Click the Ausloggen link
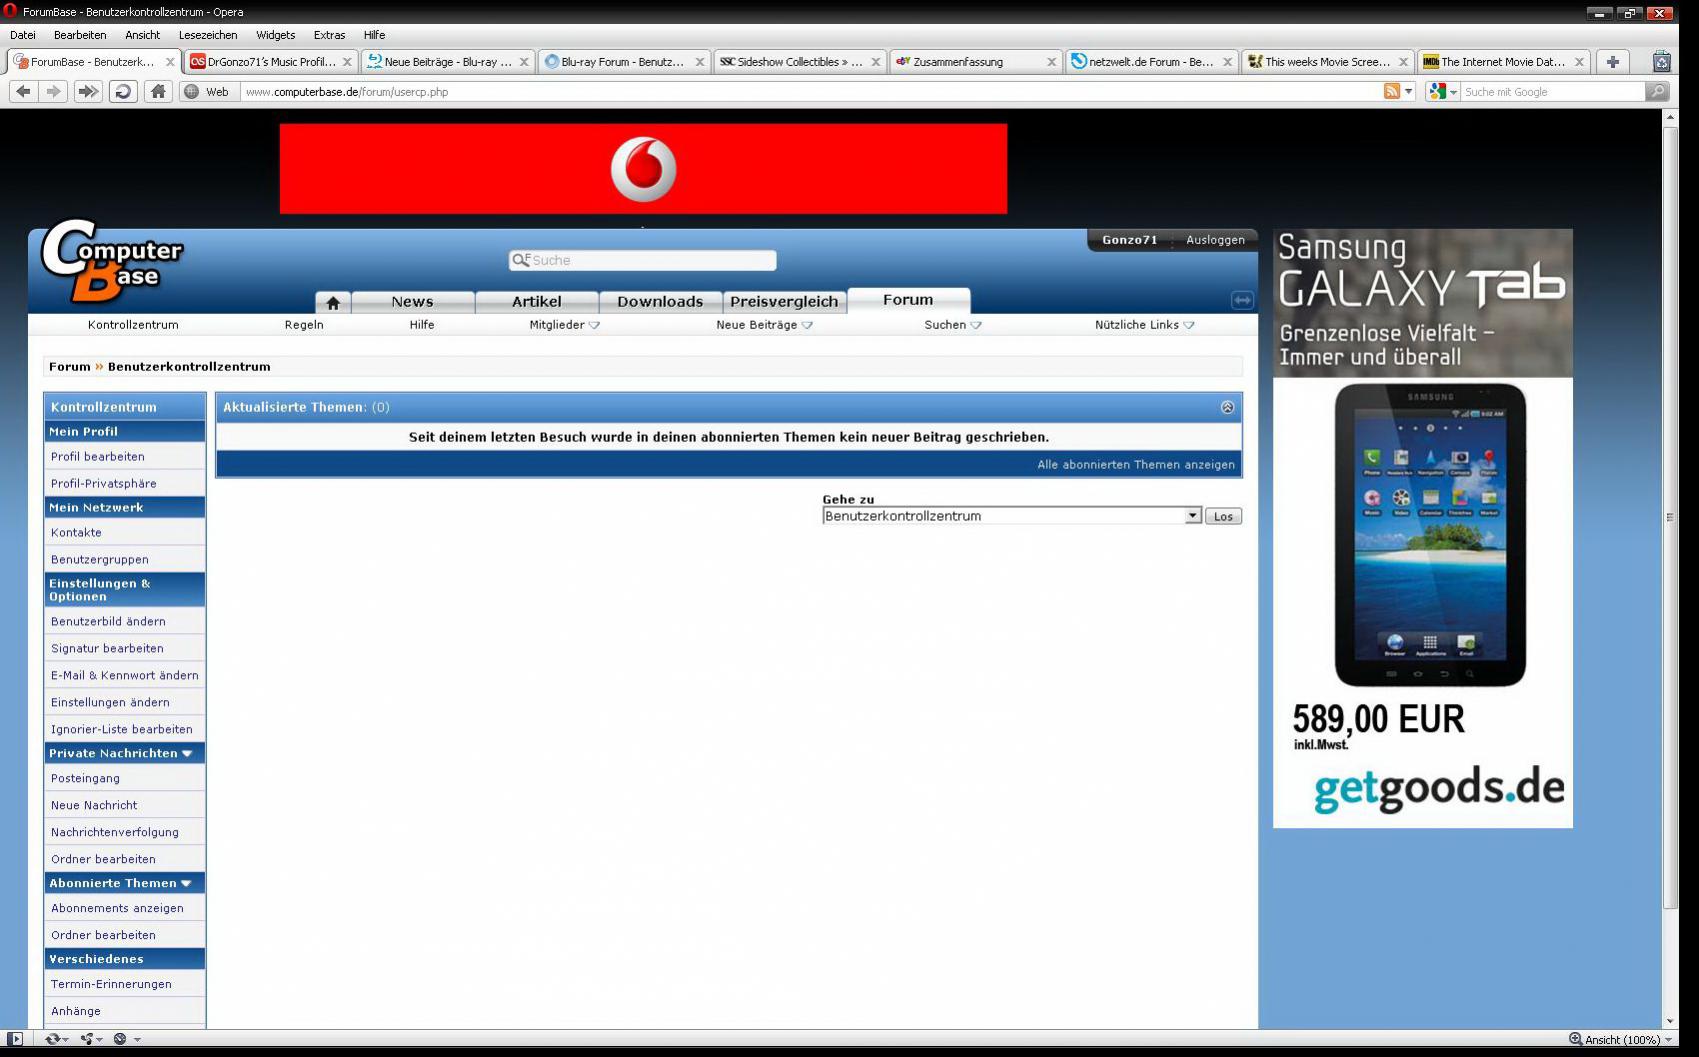Viewport: 1699px width, 1057px height. (1215, 240)
